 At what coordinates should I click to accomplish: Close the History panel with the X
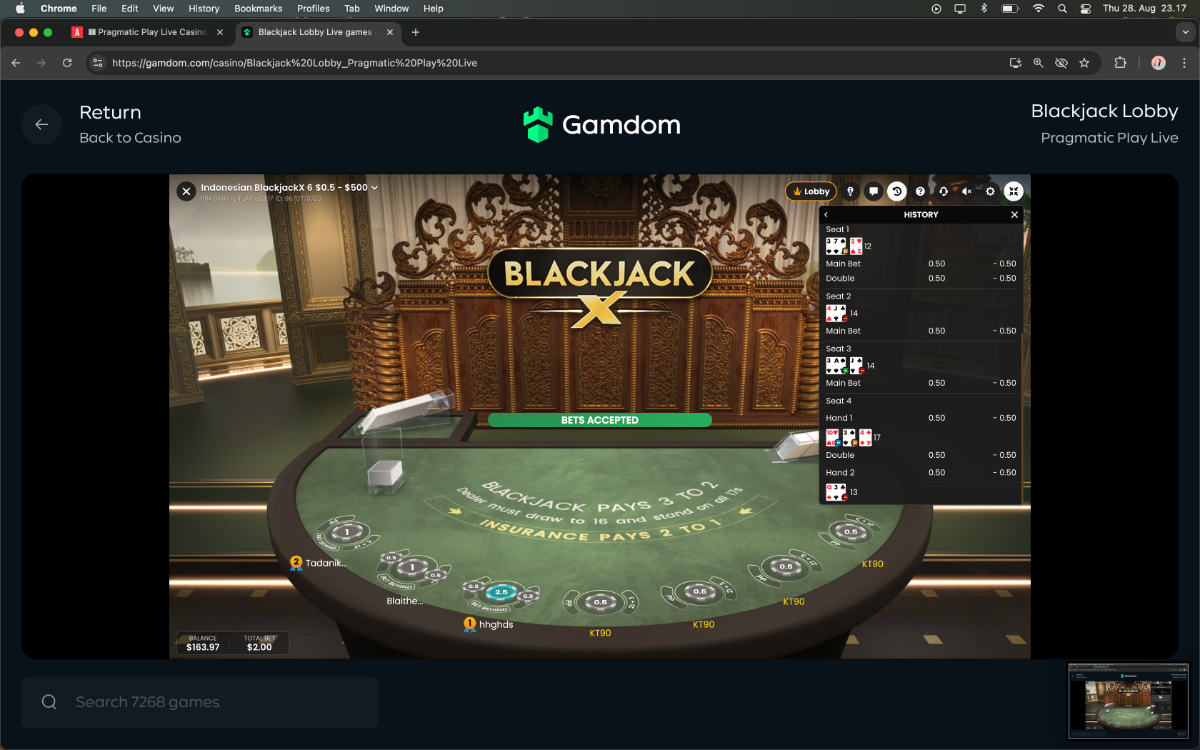pyautogui.click(x=1014, y=215)
